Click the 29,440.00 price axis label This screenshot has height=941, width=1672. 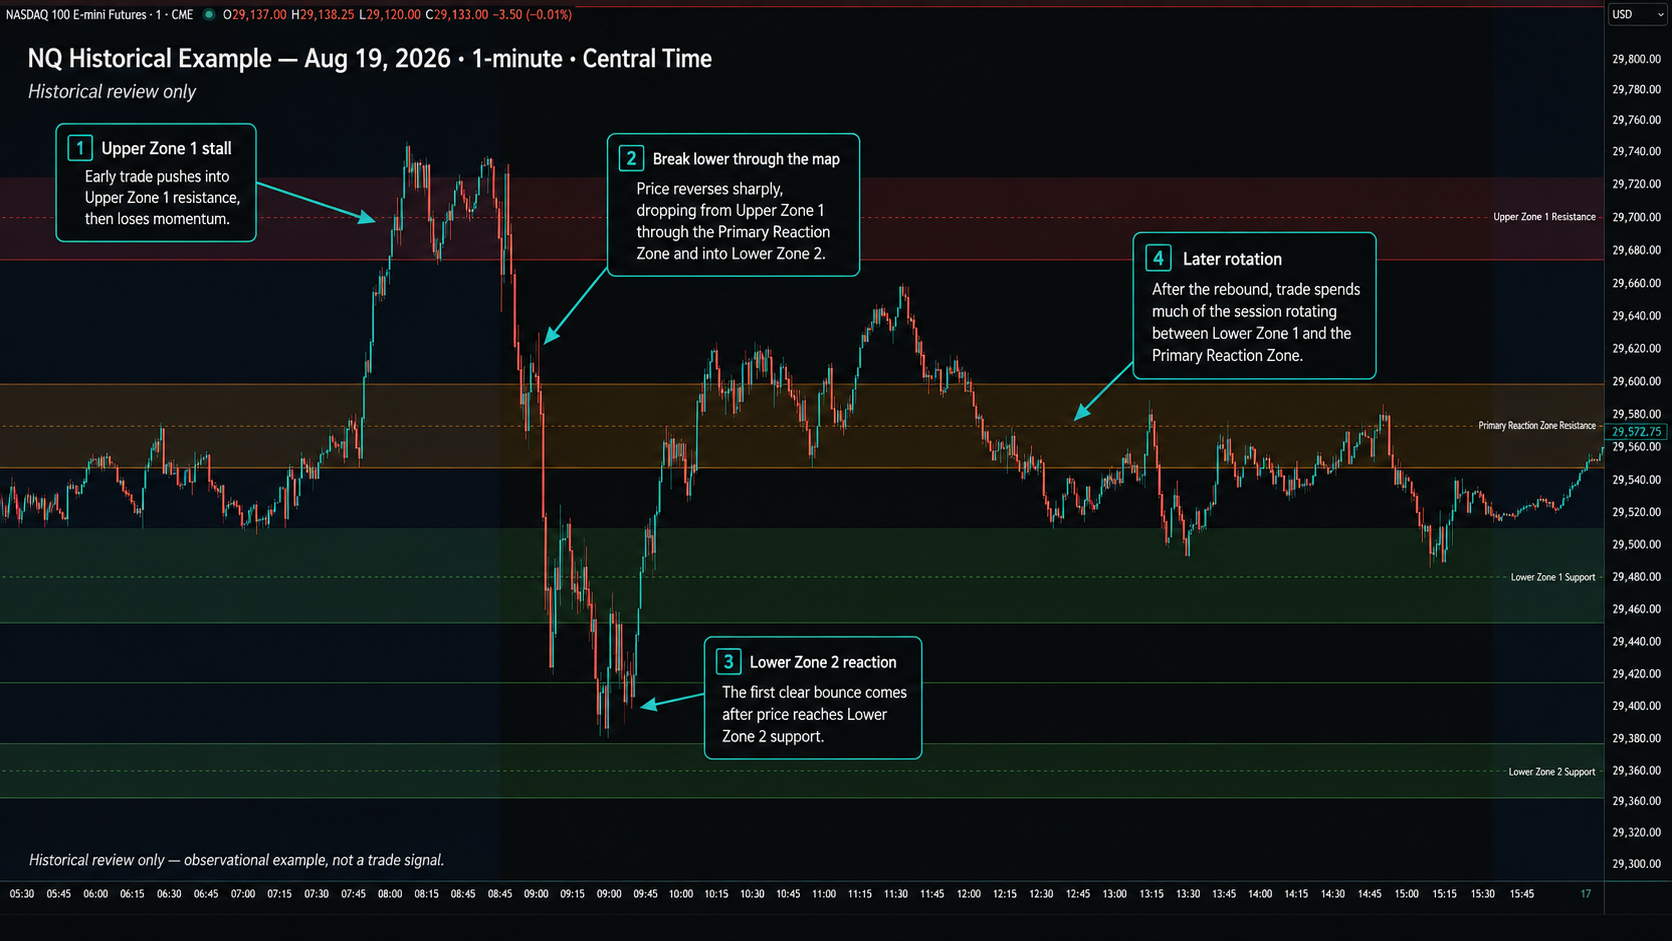[1636, 642]
